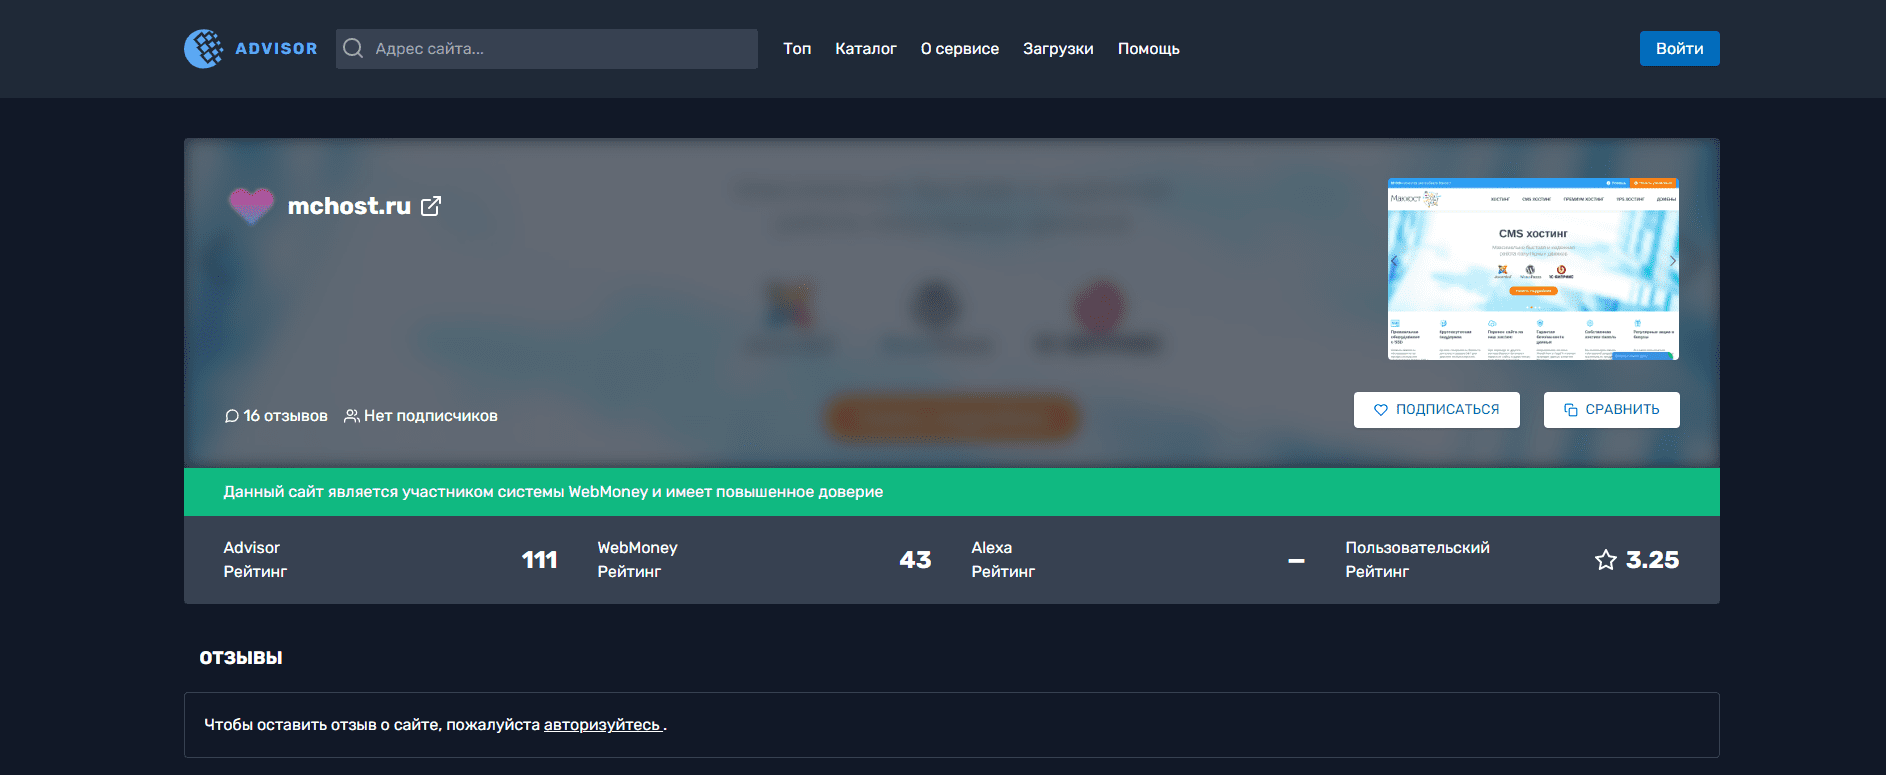Follow the авторизуйтесь link
Screen dimensions: 1886x775
(602, 725)
